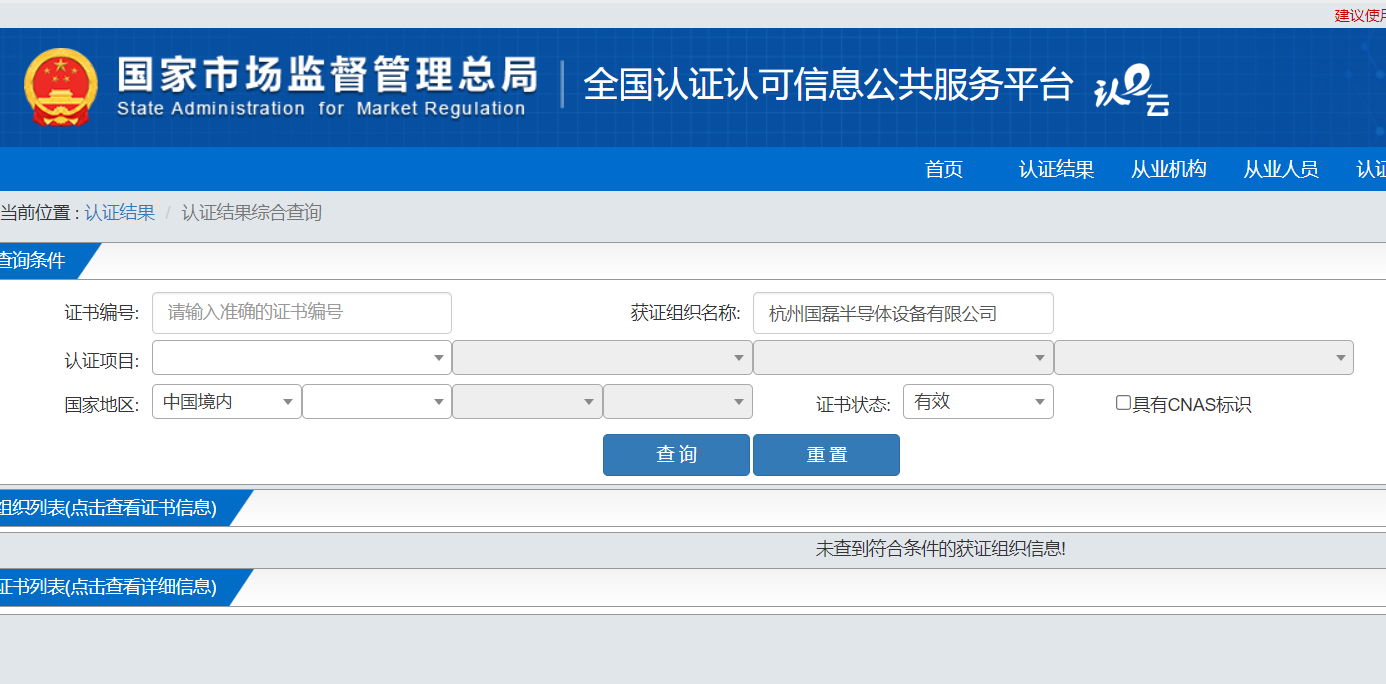Open the fourth 认证项目 dropdown
Image resolution: width=1386 pixels, height=684 pixels.
[x=1204, y=357]
